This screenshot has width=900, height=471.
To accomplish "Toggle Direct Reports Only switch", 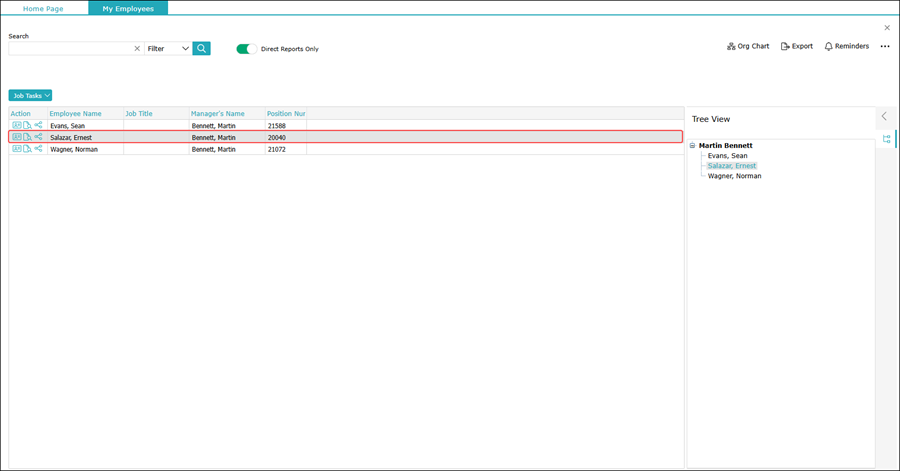I will (x=246, y=48).
